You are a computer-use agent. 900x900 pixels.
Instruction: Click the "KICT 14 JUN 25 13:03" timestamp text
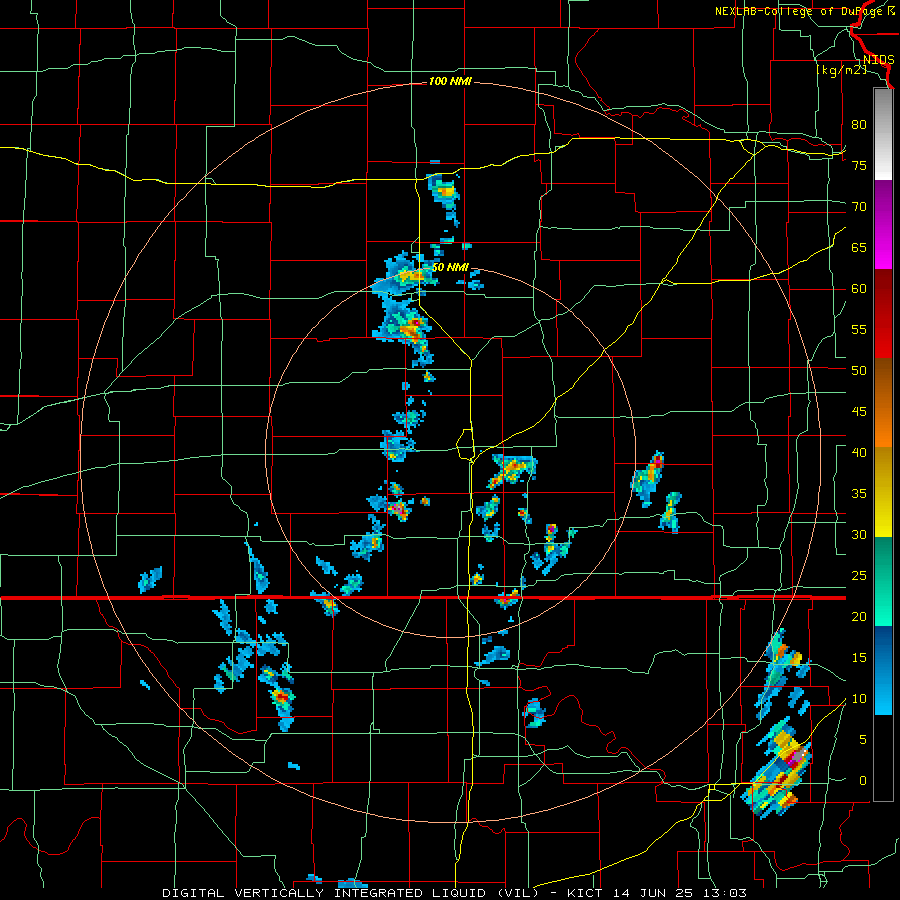click(657, 893)
